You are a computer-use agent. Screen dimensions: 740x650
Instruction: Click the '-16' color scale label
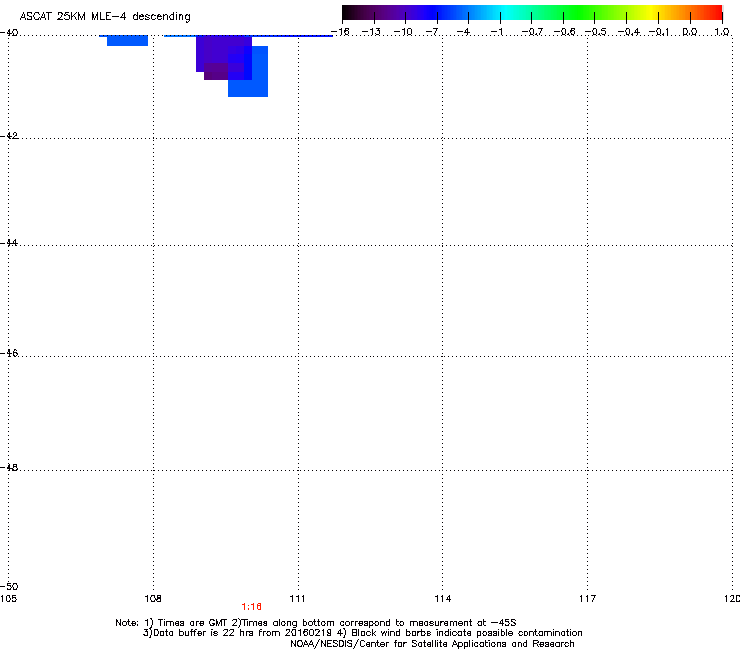pyautogui.click(x=340, y=32)
